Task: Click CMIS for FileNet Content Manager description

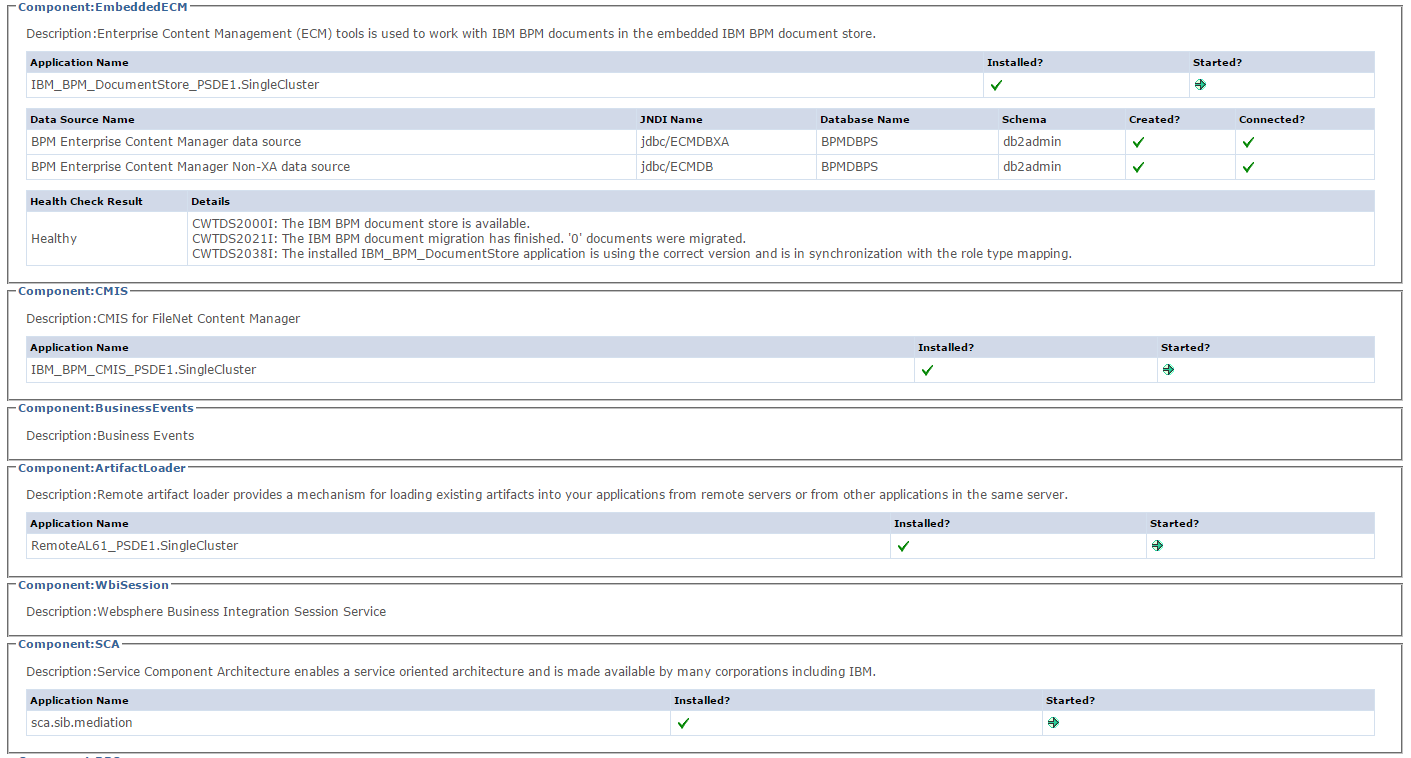Action: click(163, 319)
